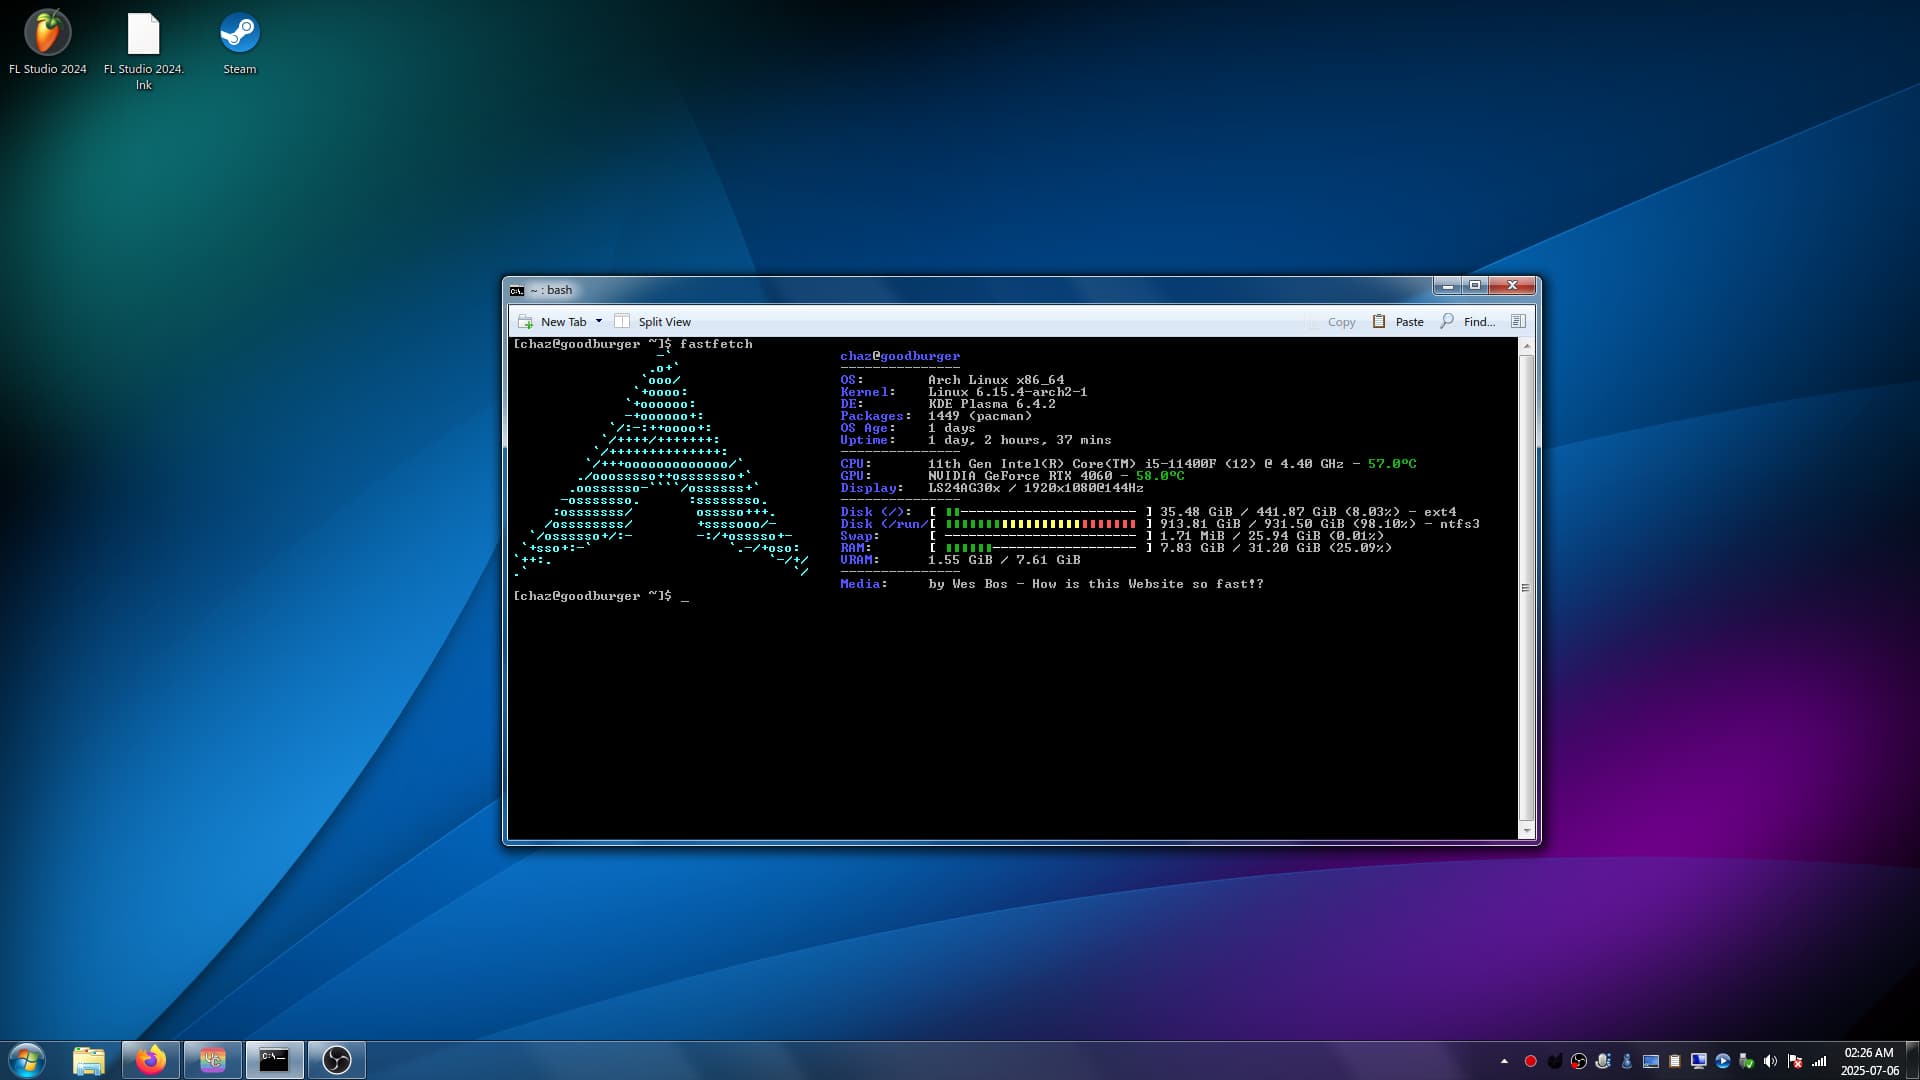Click the blue media play tray icon
This screenshot has height=1080, width=1920.
tap(1723, 1061)
